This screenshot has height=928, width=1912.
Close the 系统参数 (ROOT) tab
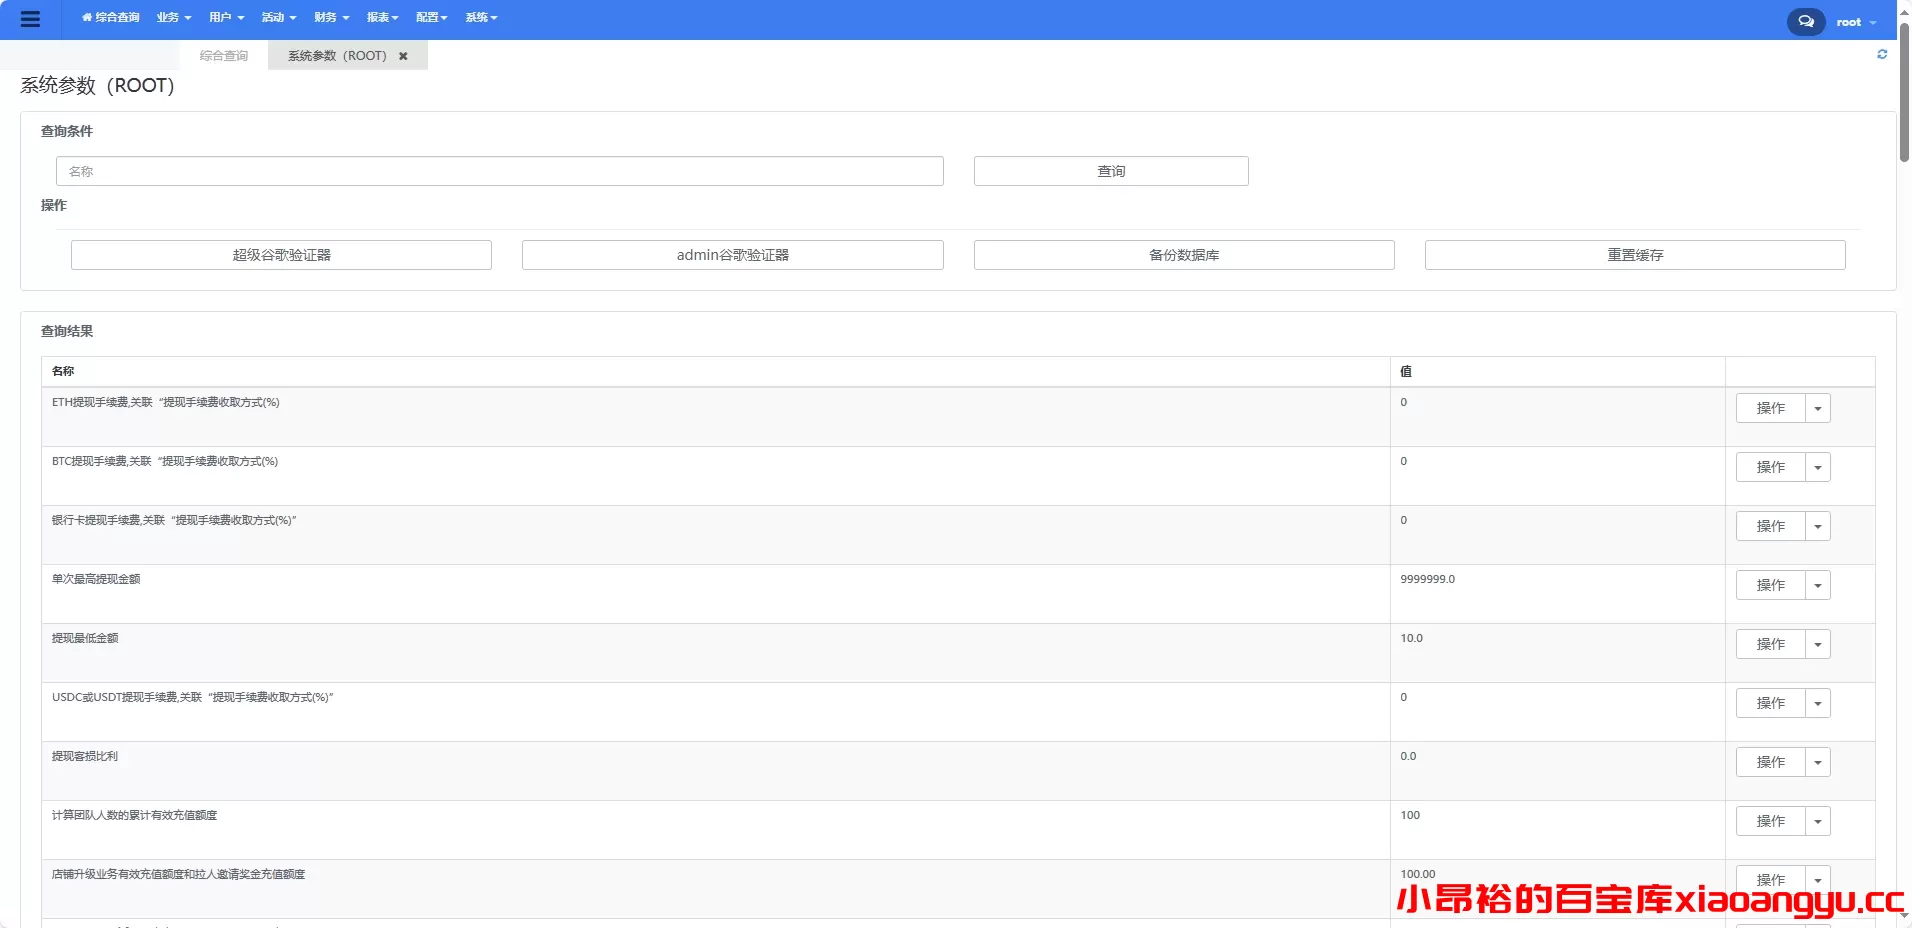pyautogui.click(x=403, y=56)
